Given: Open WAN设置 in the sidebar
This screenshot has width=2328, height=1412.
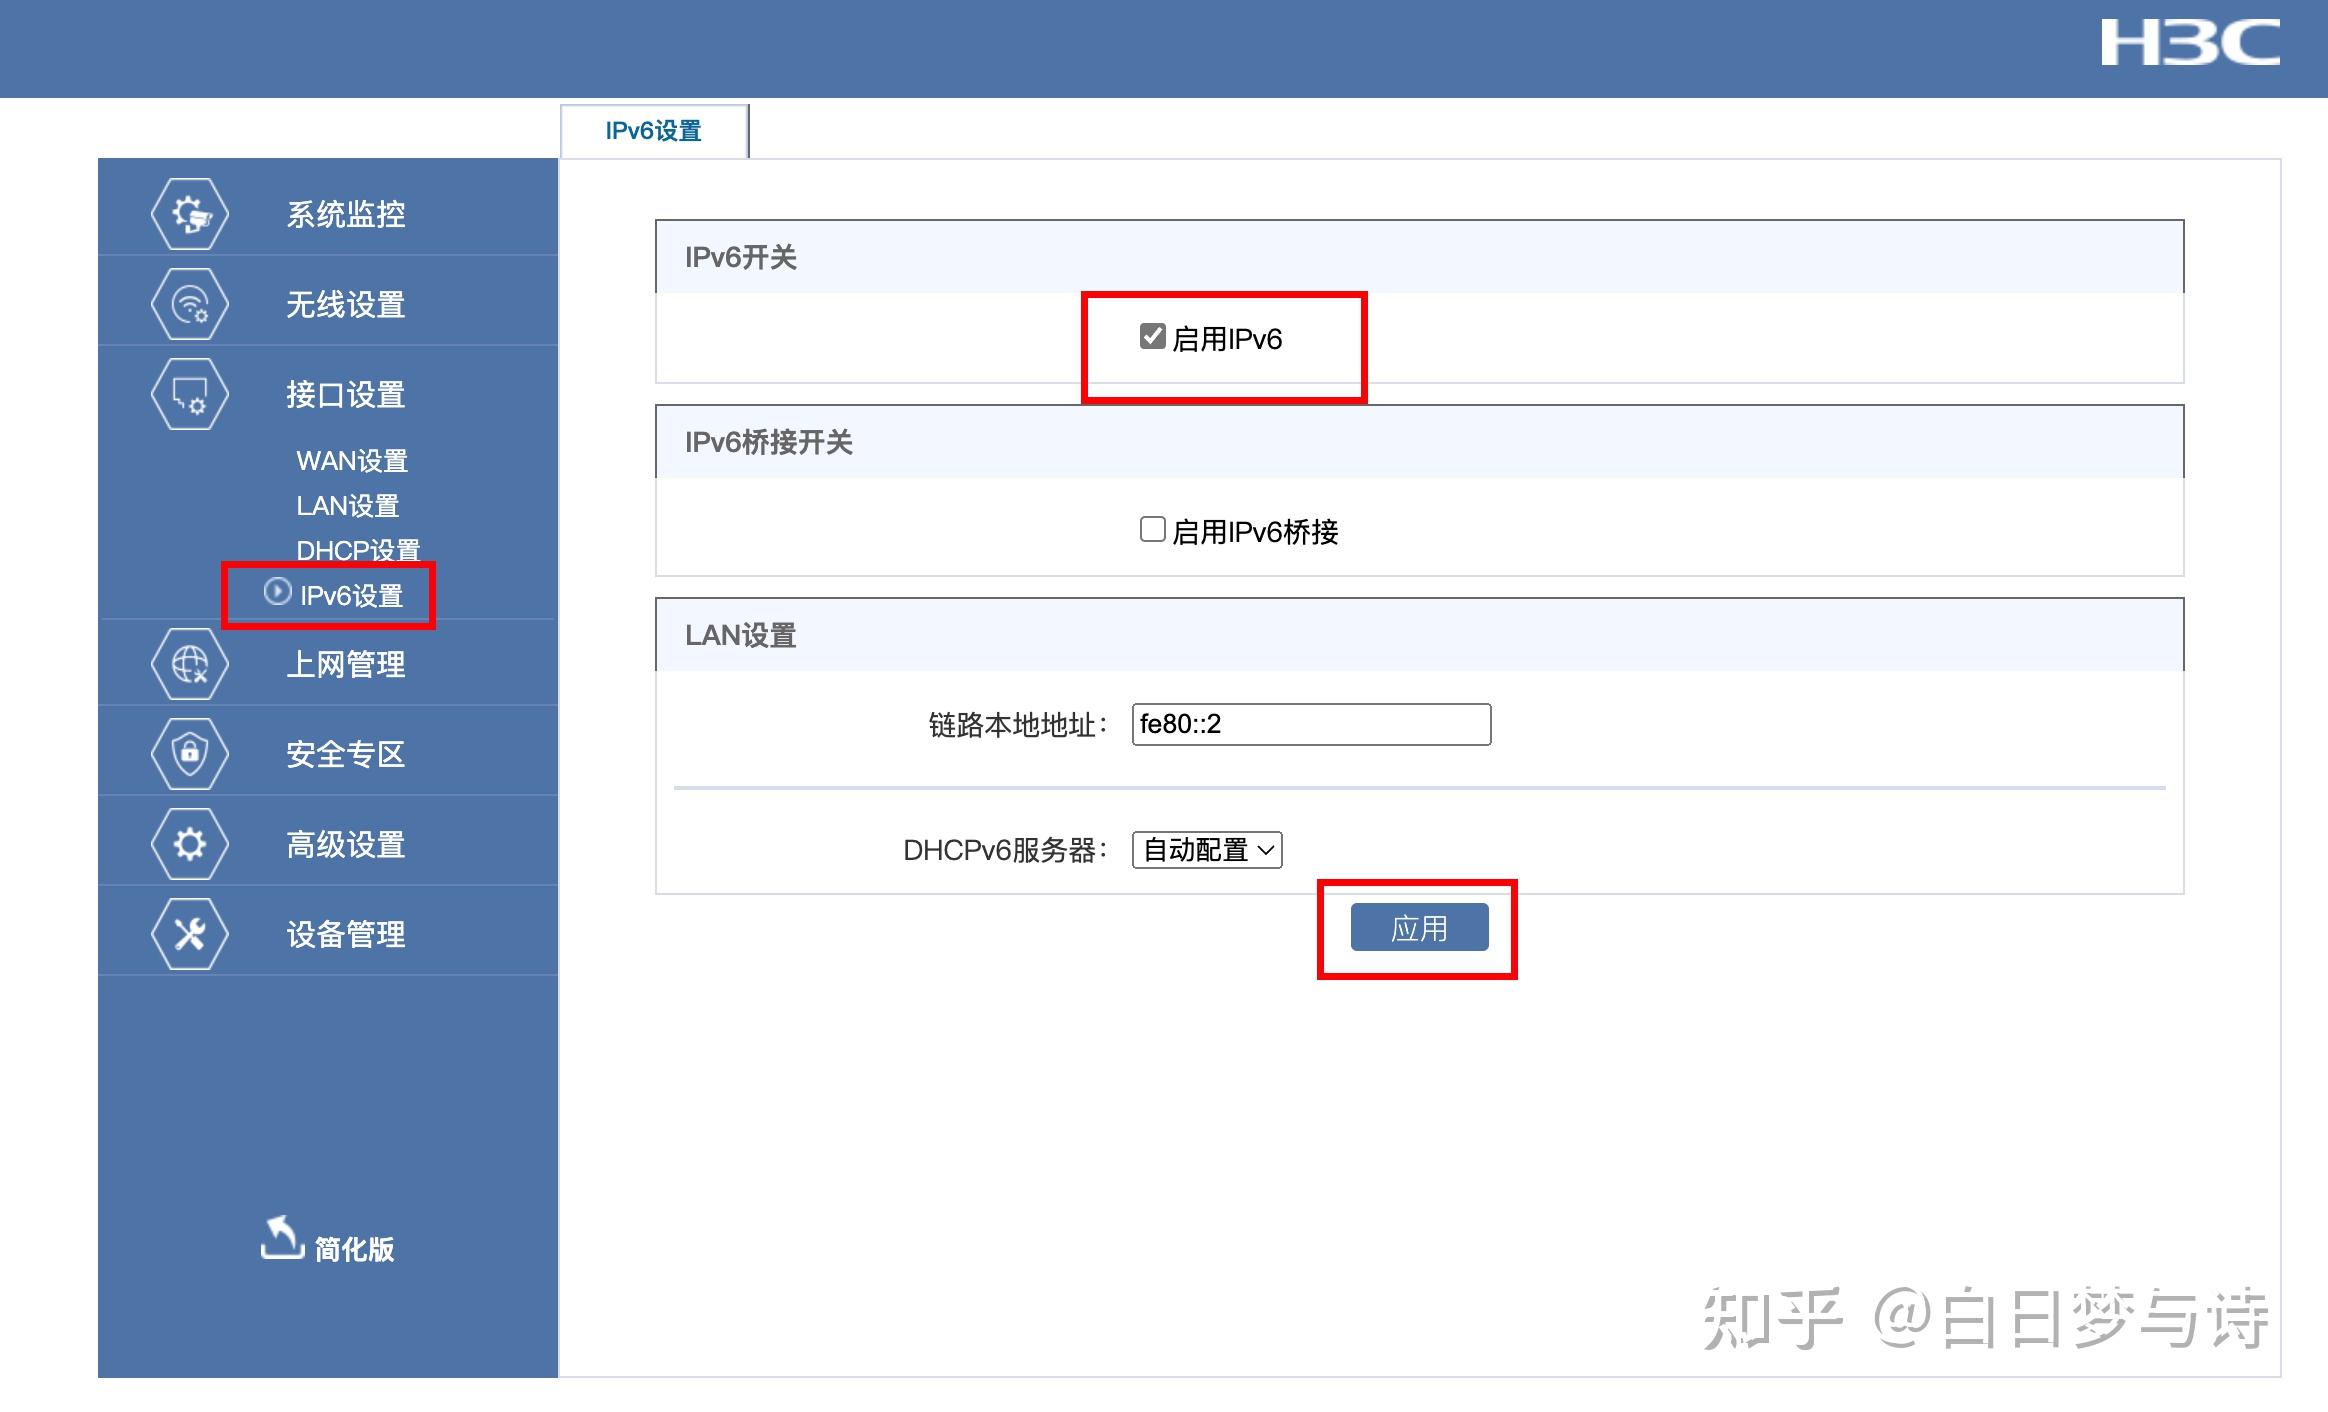Looking at the screenshot, I should coord(352,461).
